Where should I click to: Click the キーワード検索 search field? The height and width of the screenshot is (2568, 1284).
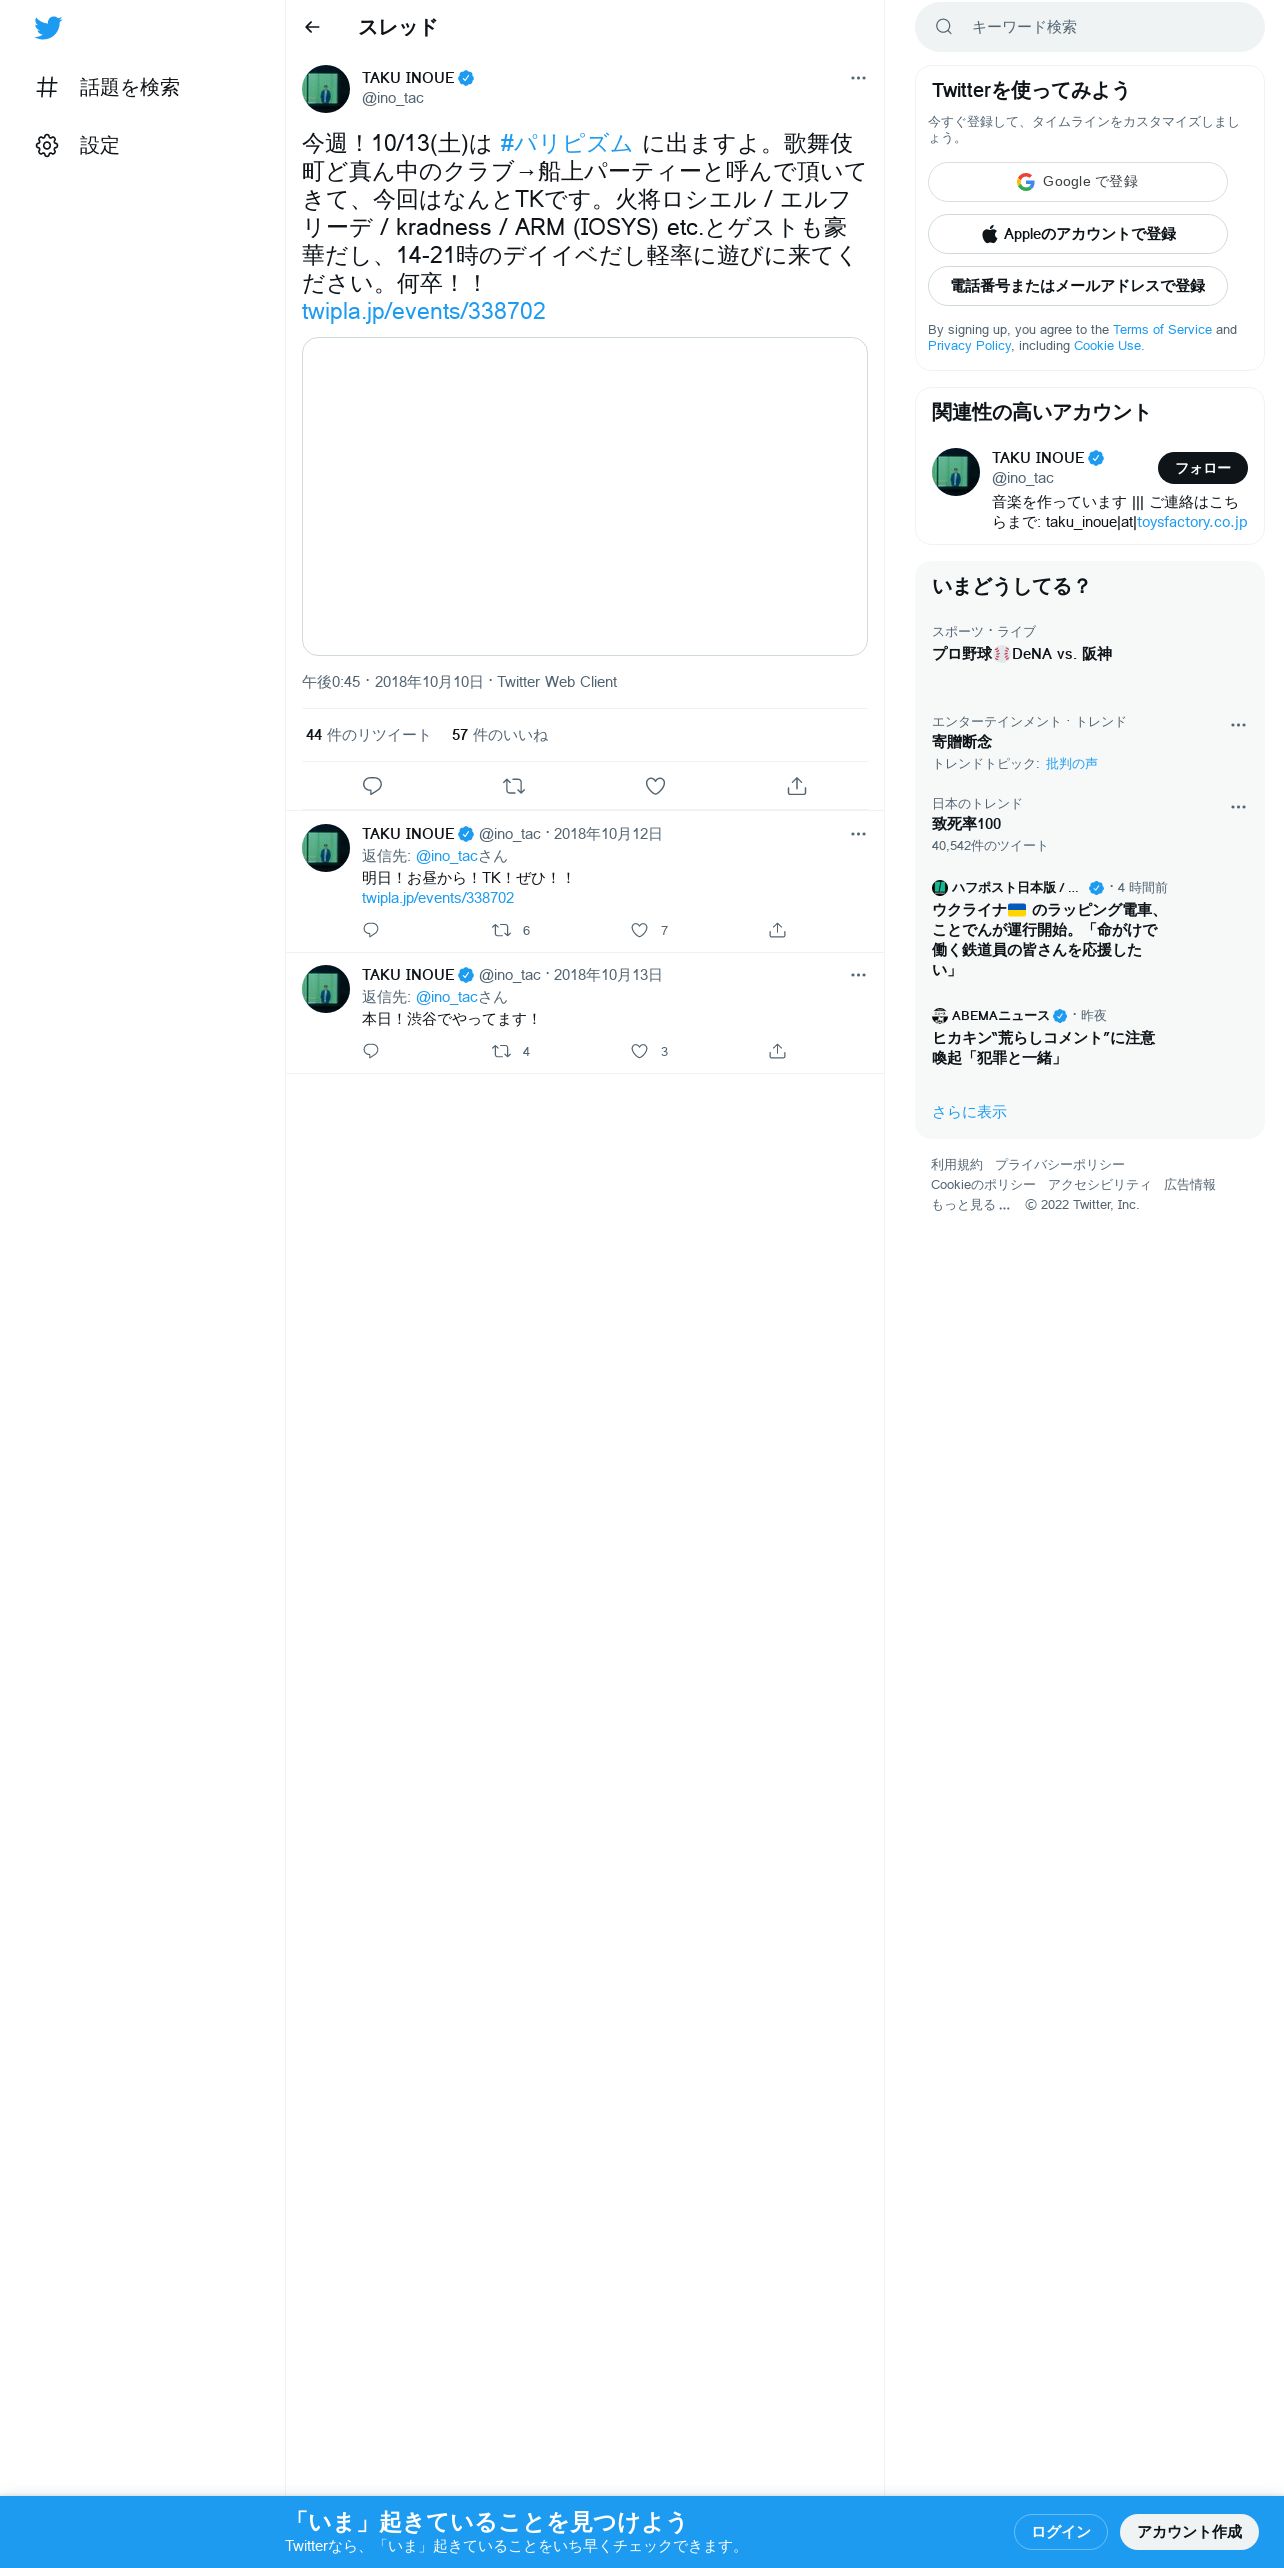(x=1090, y=27)
